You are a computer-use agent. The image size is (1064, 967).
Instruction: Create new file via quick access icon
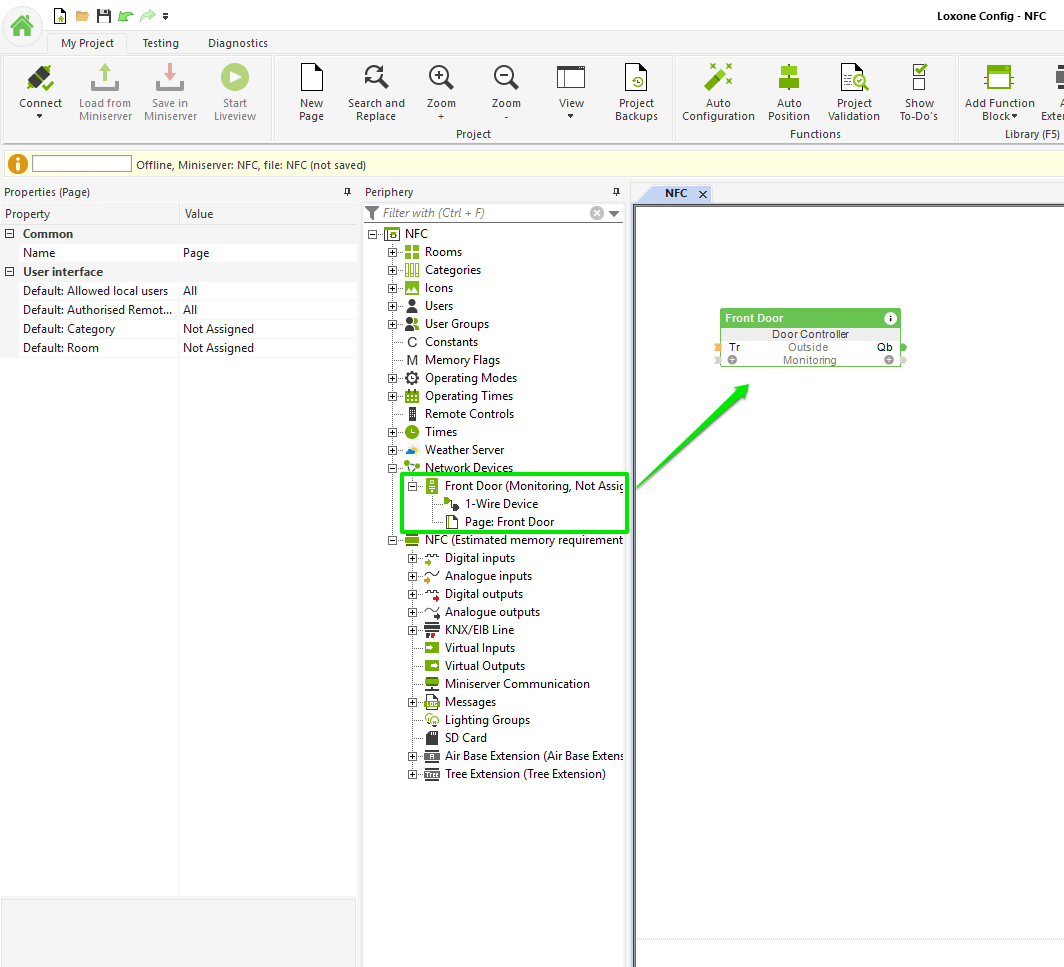pos(60,16)
